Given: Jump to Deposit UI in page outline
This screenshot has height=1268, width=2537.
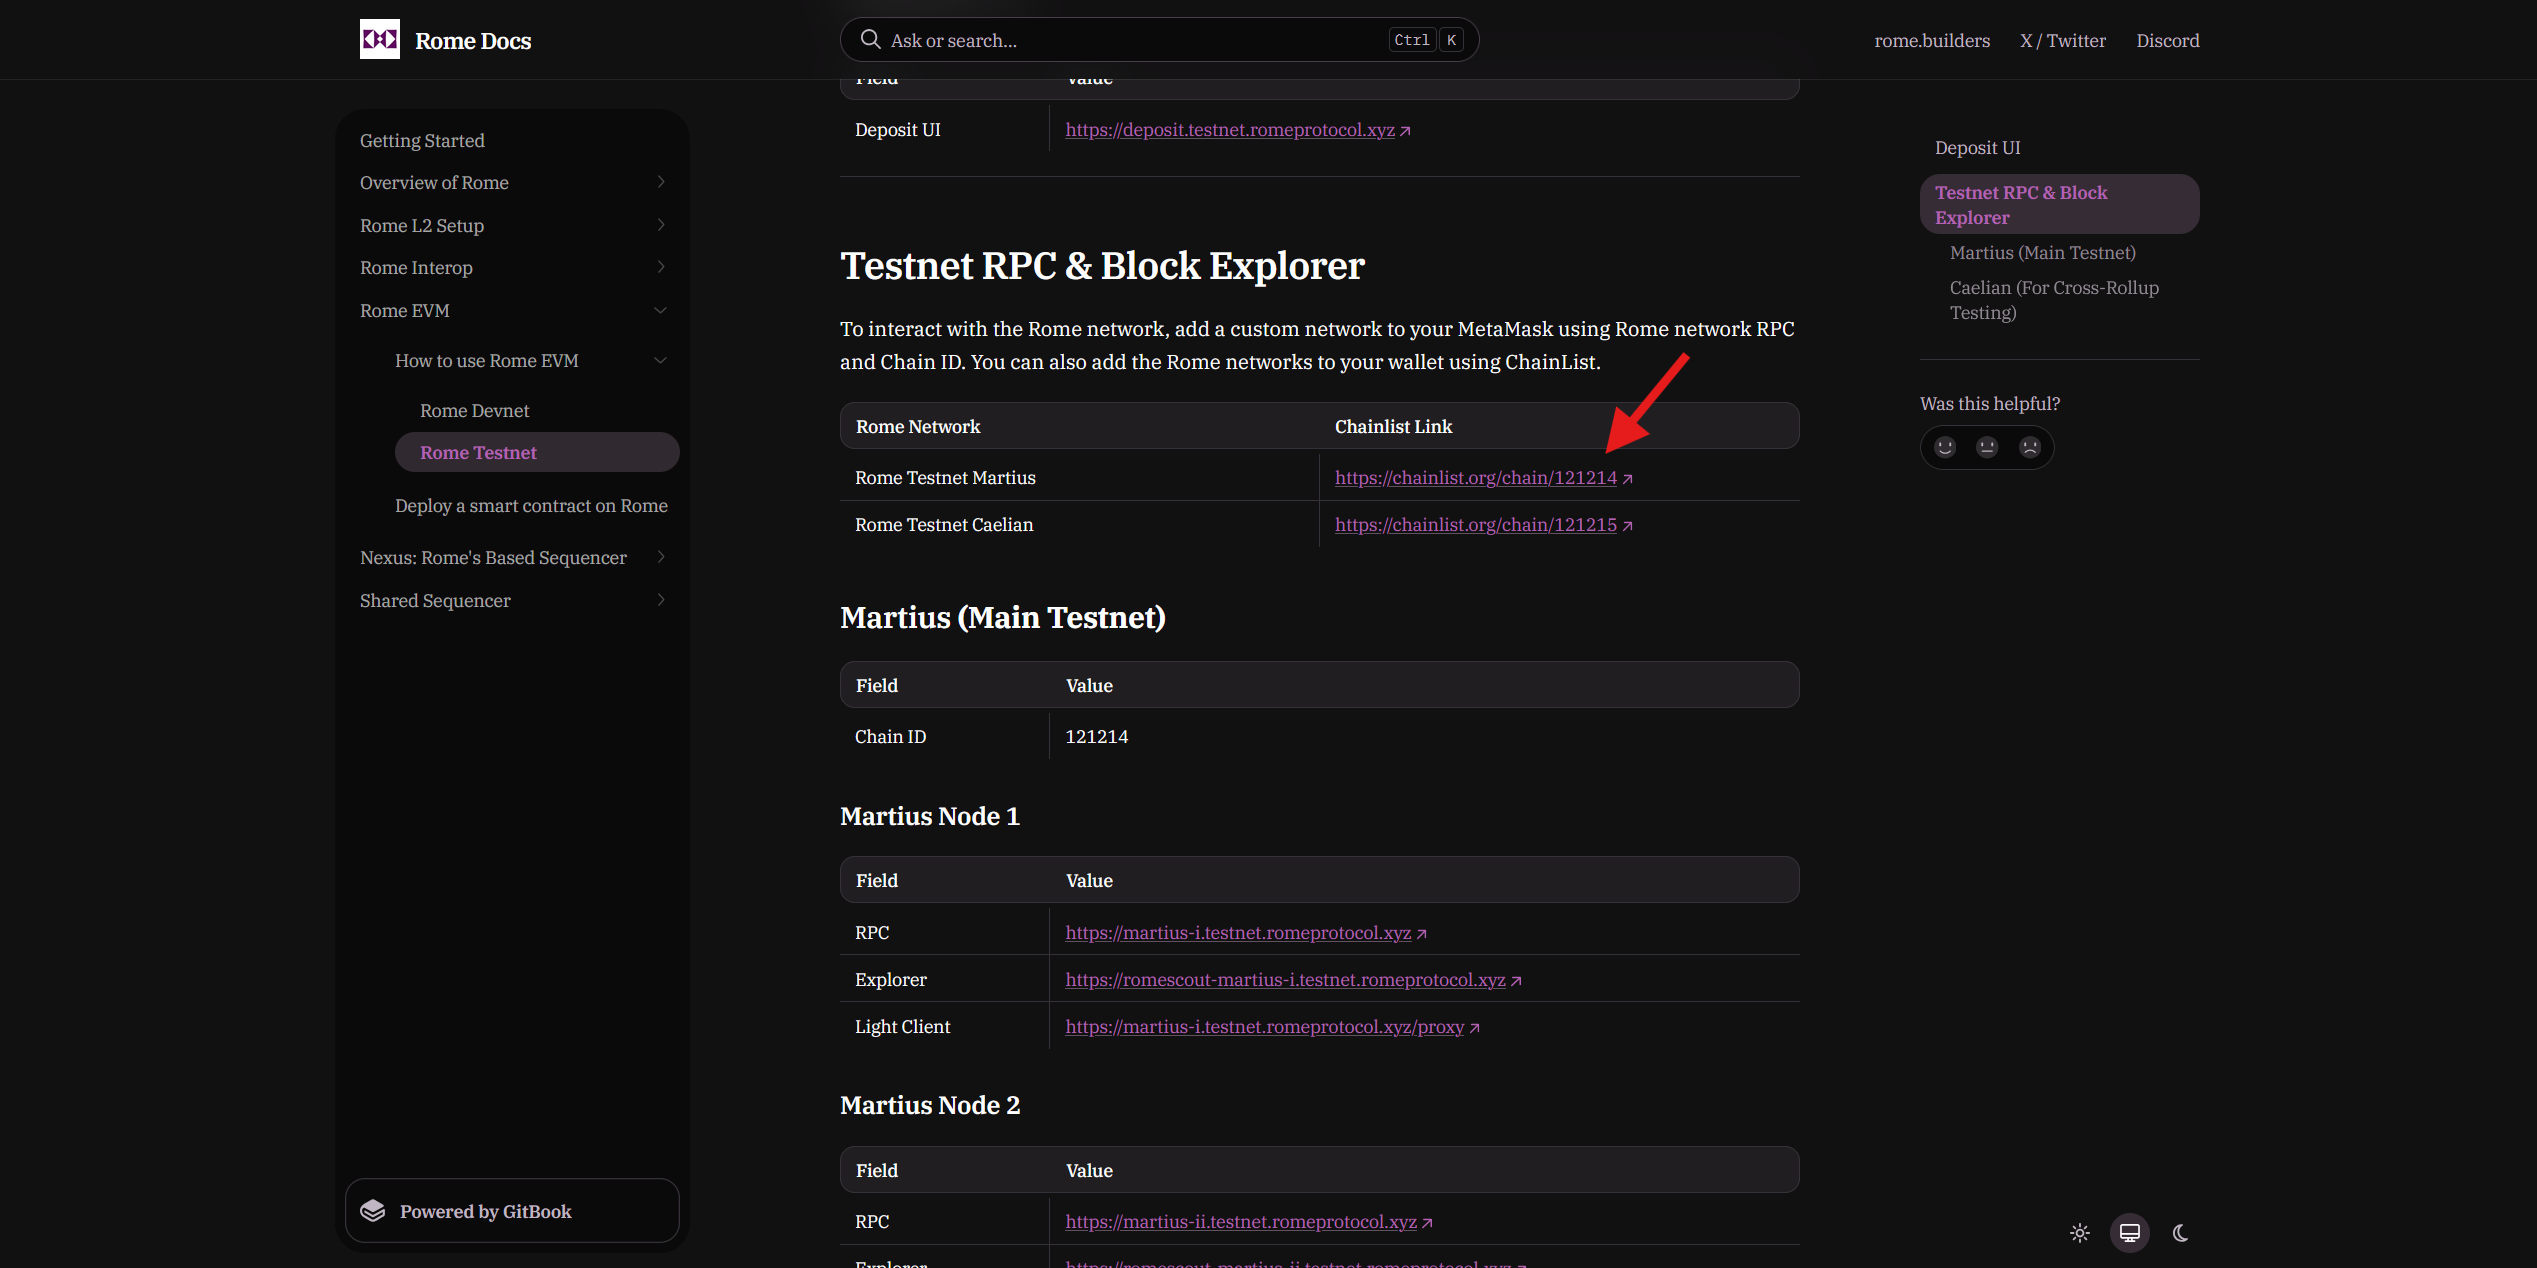Looking at the screenshot, I should pyautogui.click(x=1977, y=147).
